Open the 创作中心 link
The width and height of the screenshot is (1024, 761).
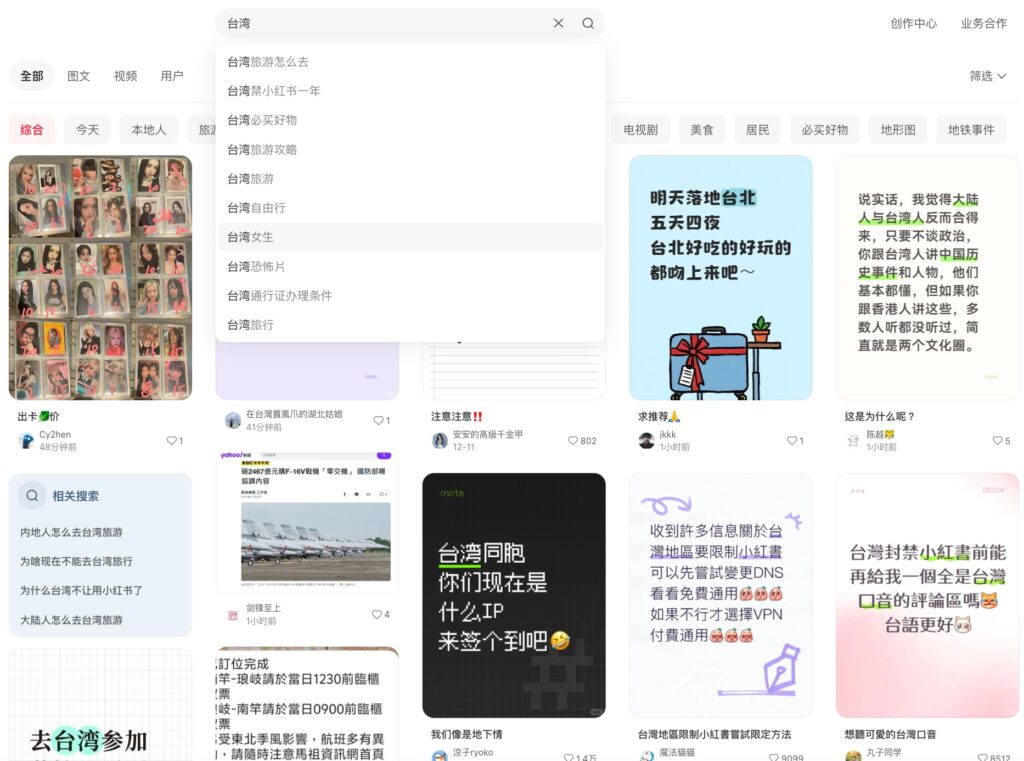coord(913,23)
